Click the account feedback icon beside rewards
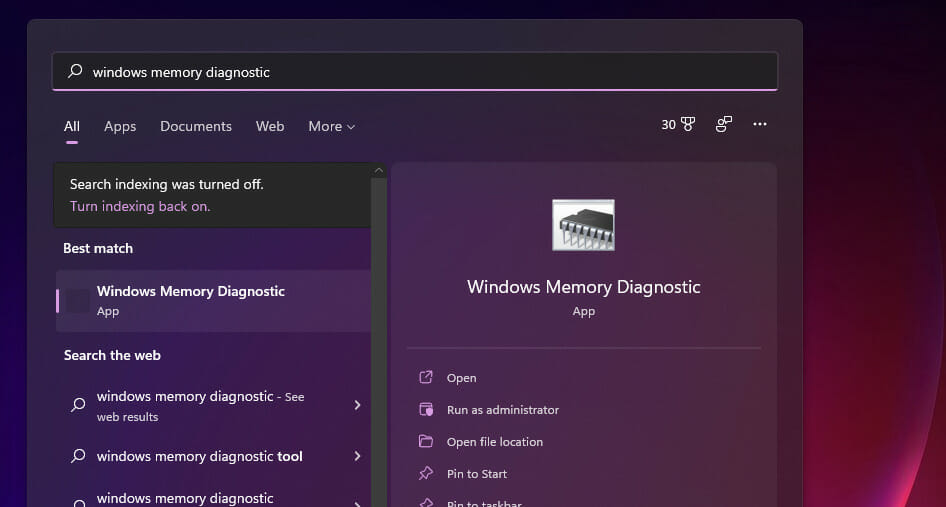 pyautogui.click(x=724, y=124)
